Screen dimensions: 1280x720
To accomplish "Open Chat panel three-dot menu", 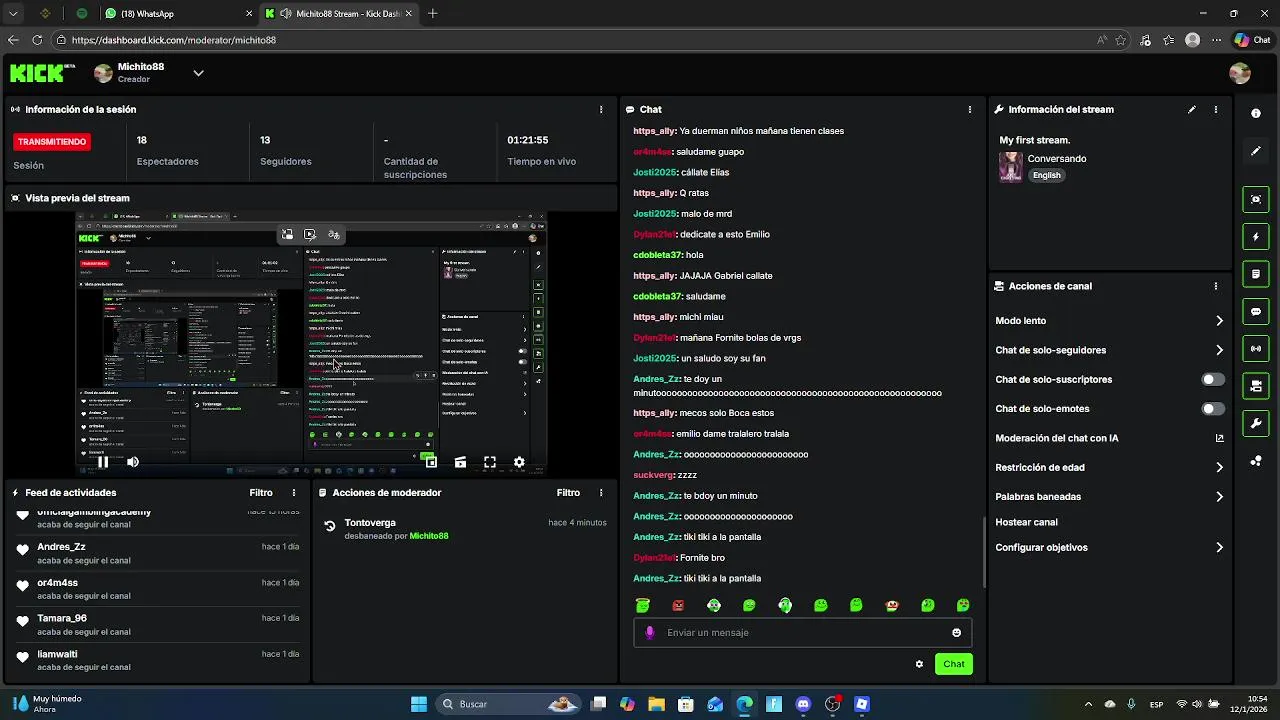I will click(x=970, y=110).
